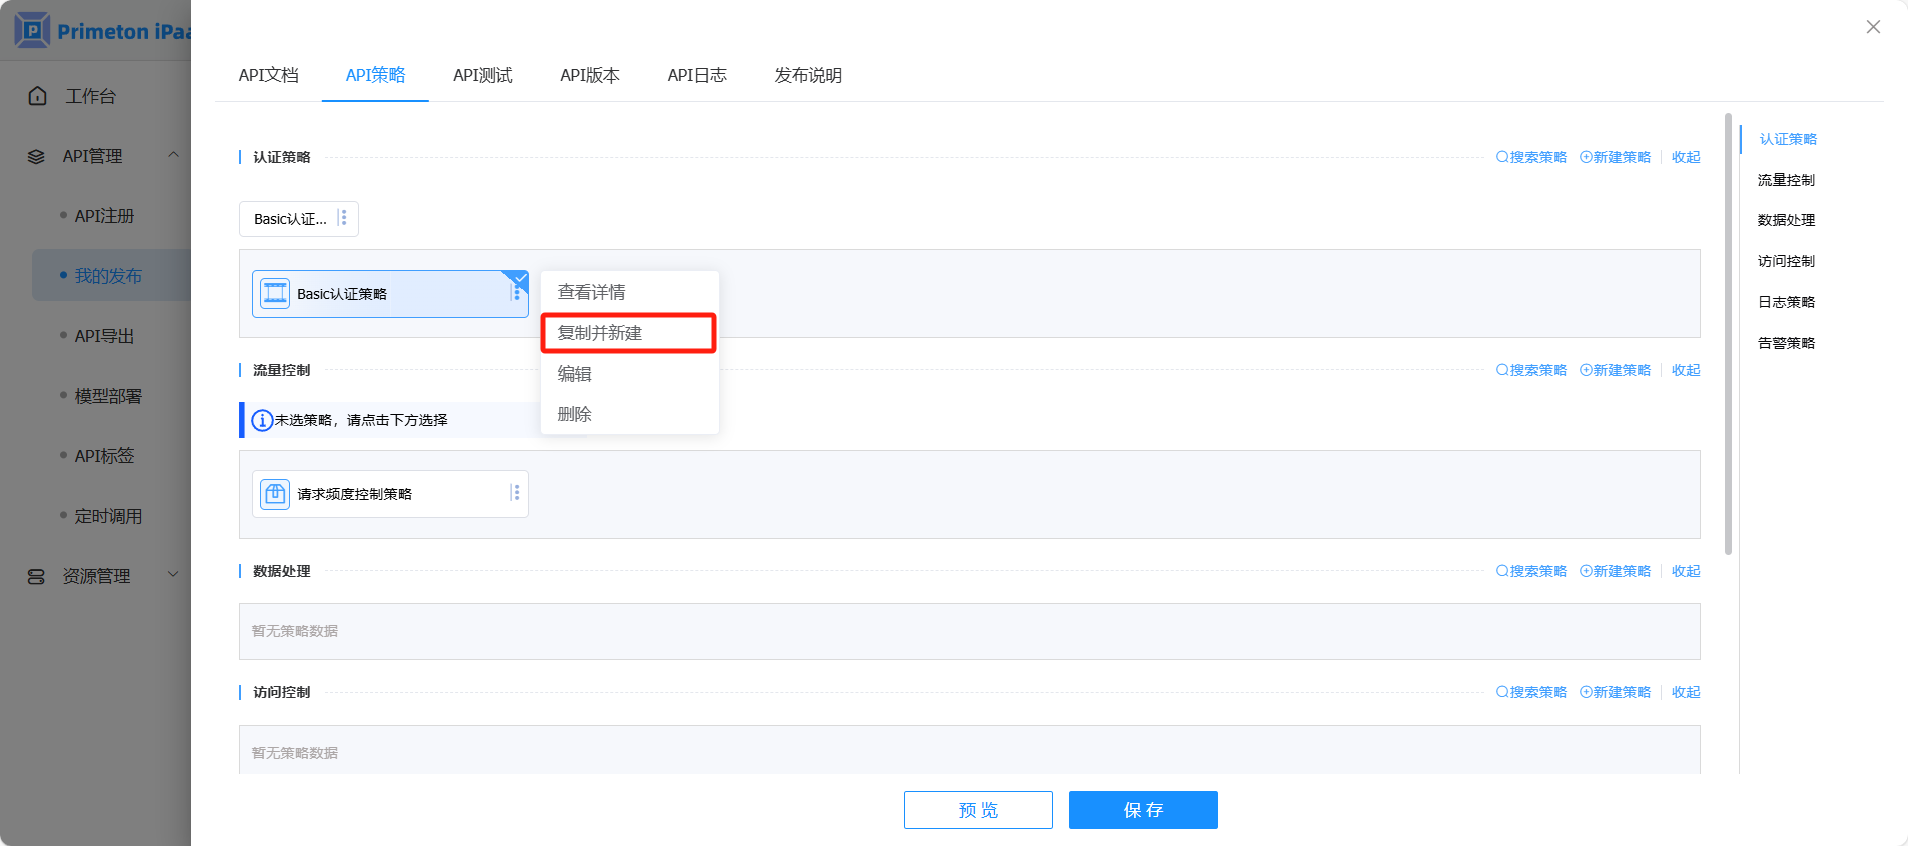The height and width of the screenshot is (846, 1908).
Task: Click 新建策略 in the 流量控制 section
Action: click(x=1615, y=370)
